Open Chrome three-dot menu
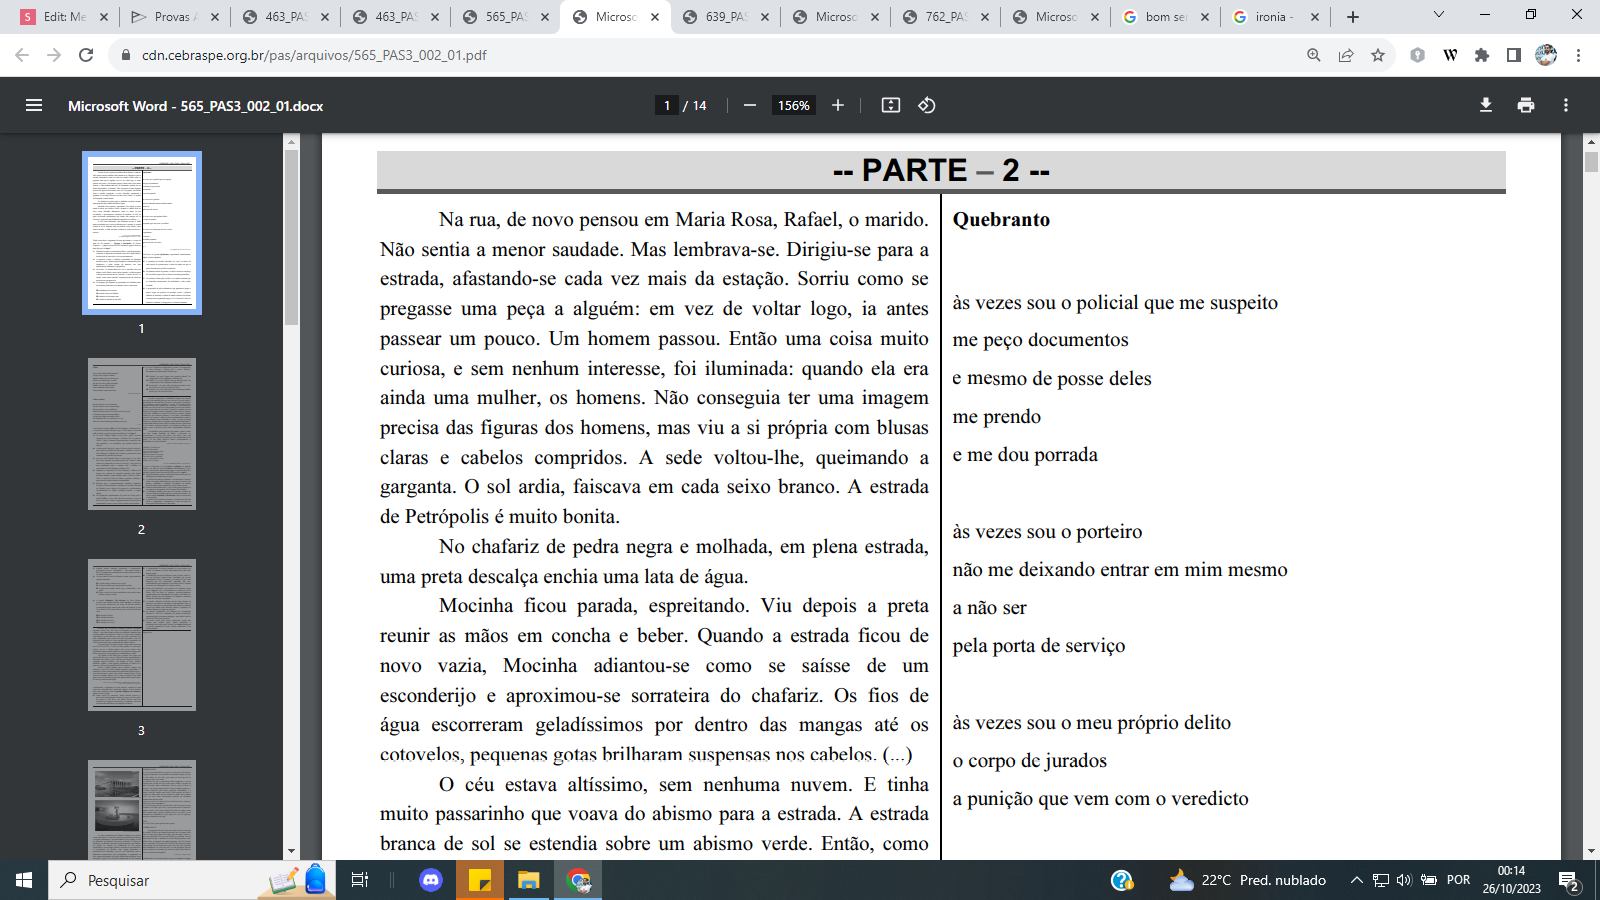Viewport: 1600px width, 900px height. pyautogui.click(x=1578, y=55)
